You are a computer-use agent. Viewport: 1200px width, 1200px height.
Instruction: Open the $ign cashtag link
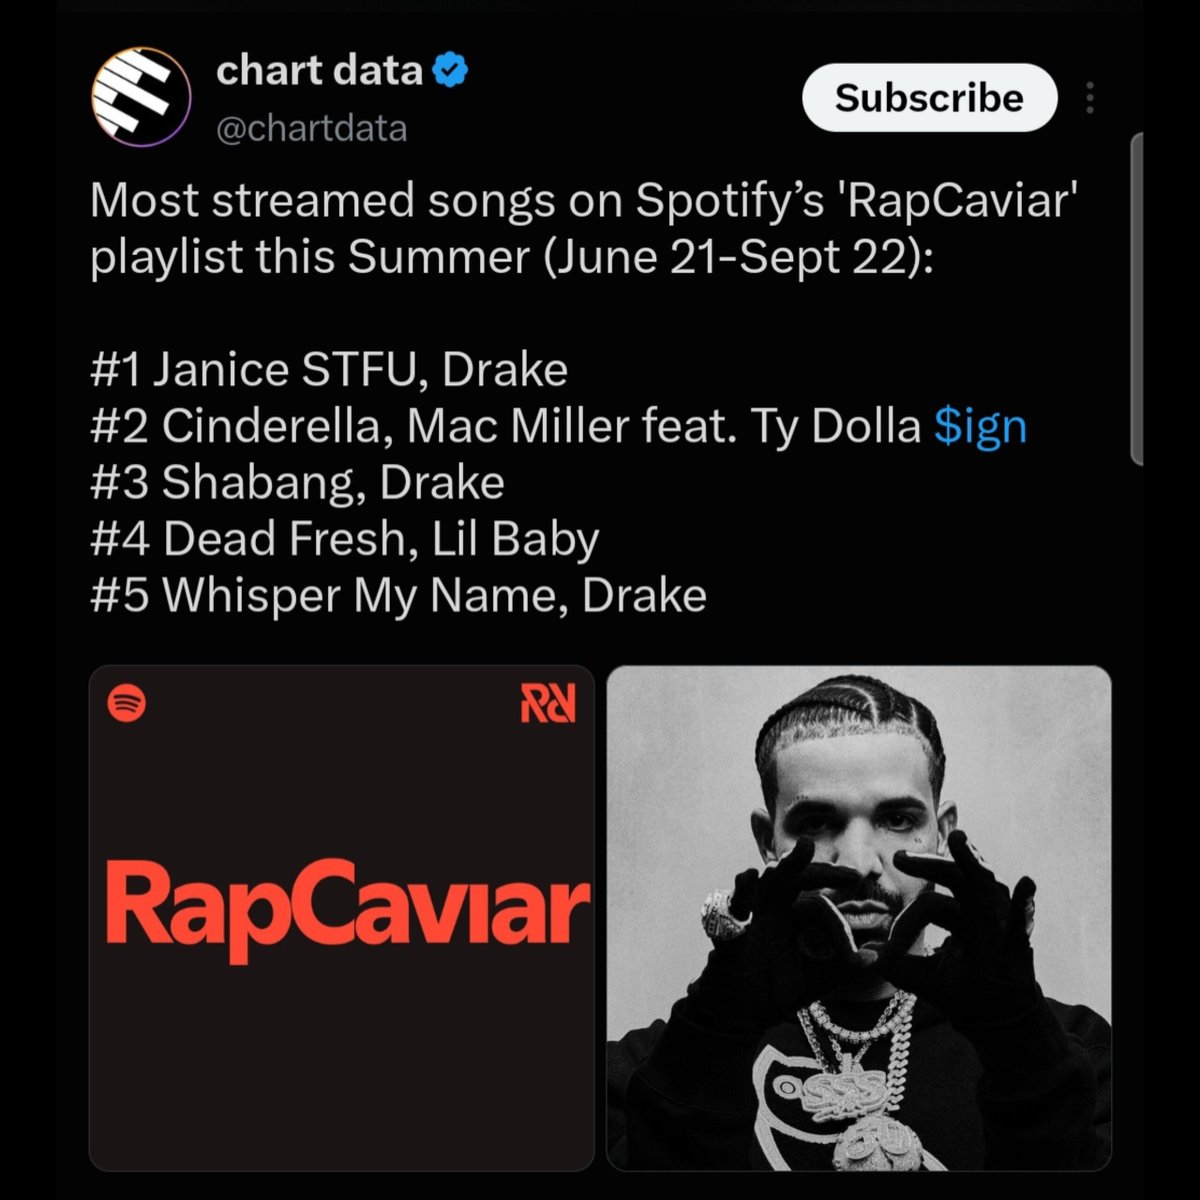(980, 427)
